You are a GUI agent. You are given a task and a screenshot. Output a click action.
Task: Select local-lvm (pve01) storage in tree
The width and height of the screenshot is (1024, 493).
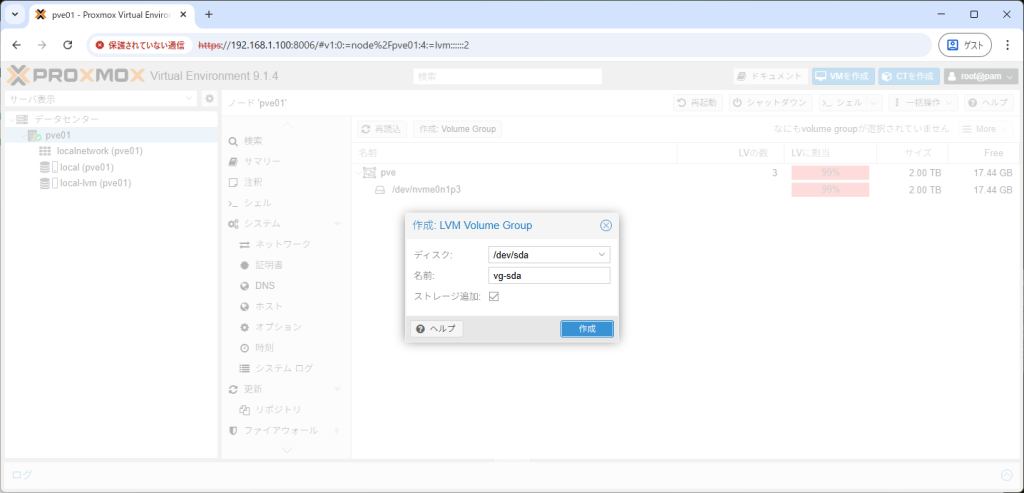click(x=95, y=183)
